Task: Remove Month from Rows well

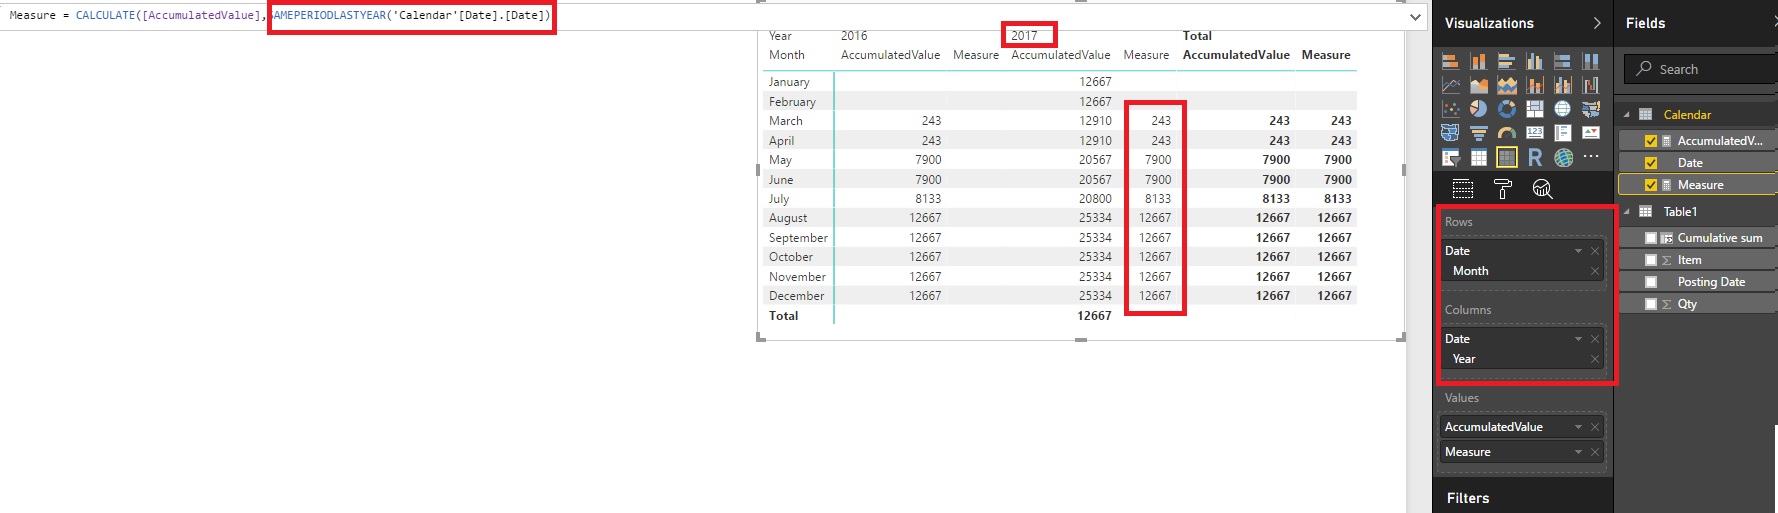Action: (1595, 271)
